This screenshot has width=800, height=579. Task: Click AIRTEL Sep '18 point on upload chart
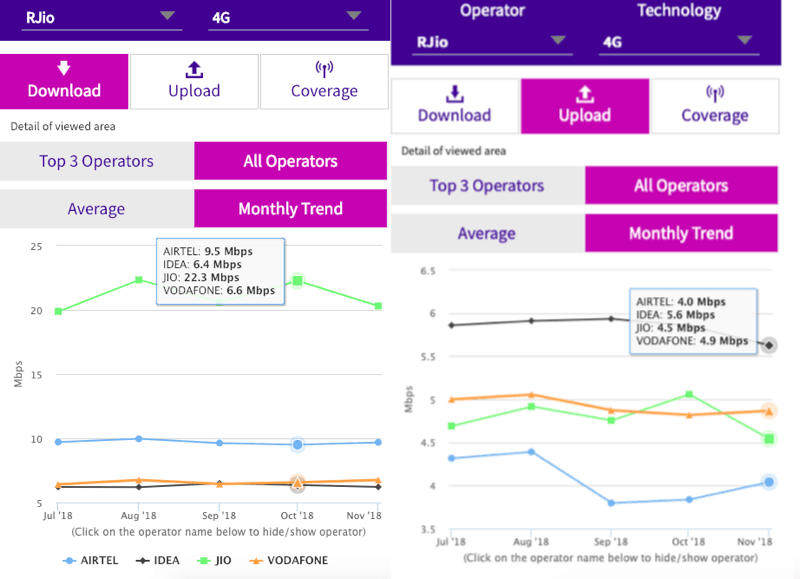(611, 503)
